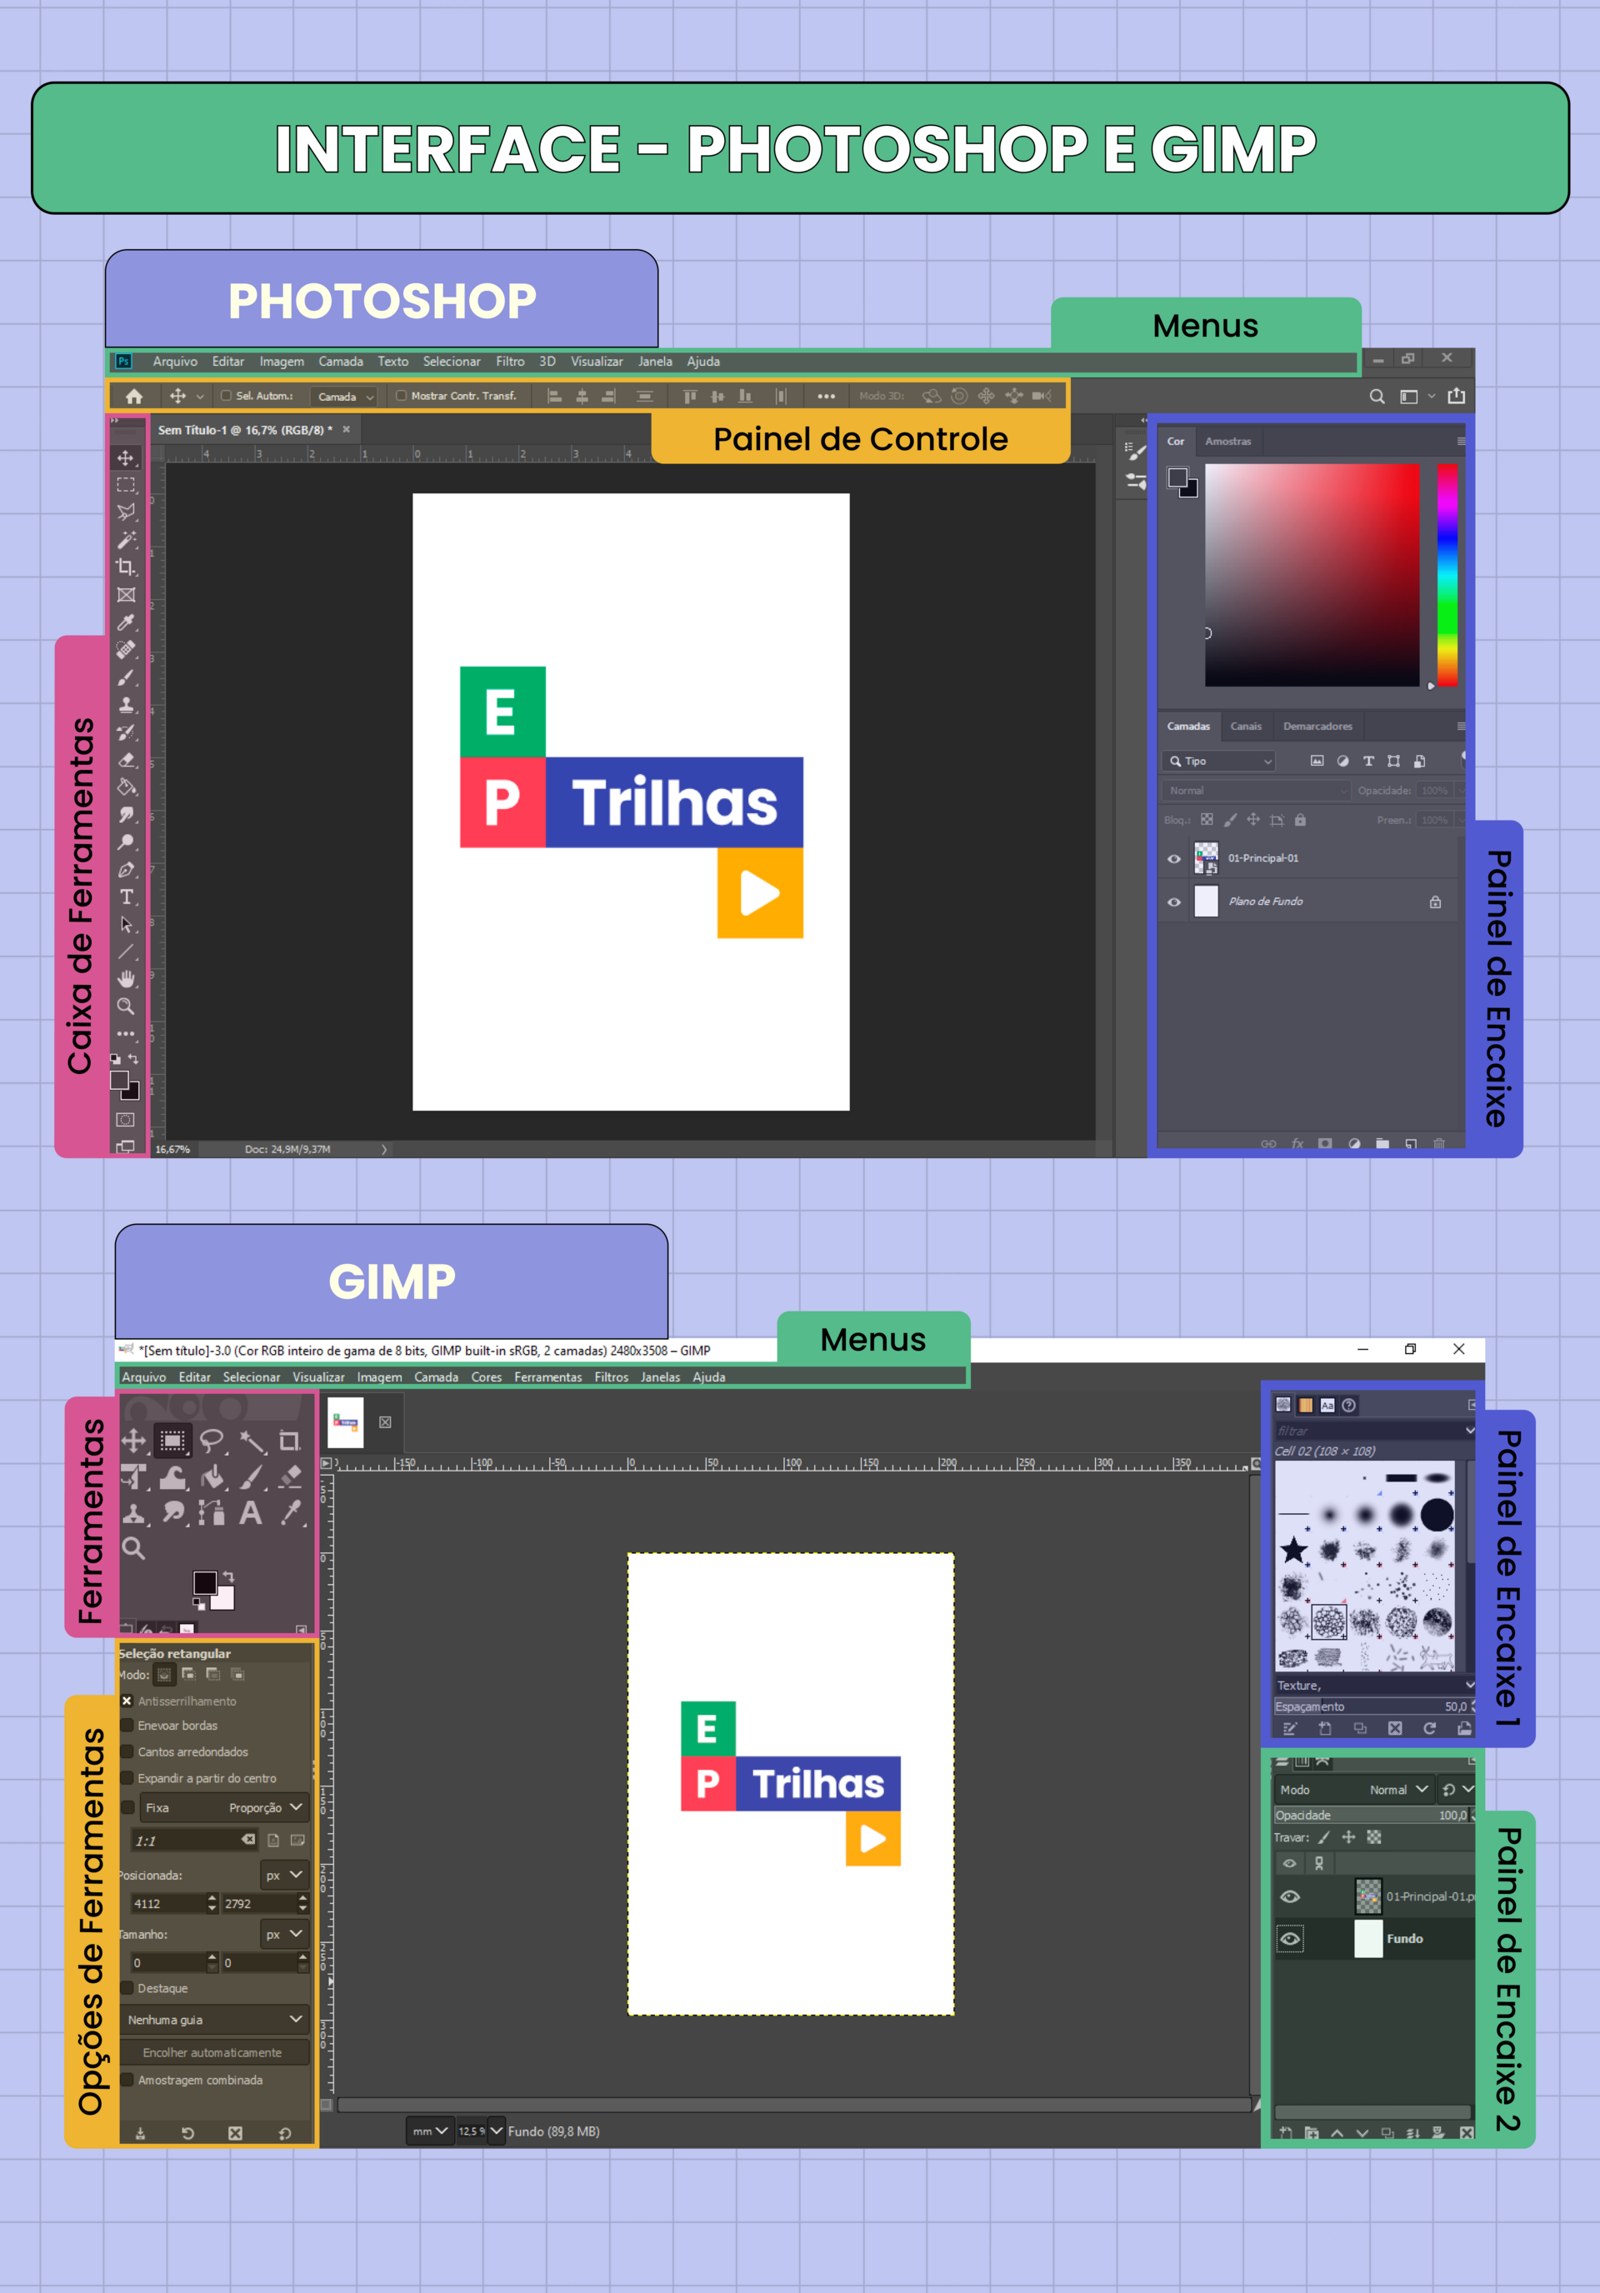Image resolution: width=1600 pixels, height=2293 pixels.
Task: Switch to the Canais tab in Photoshop
Action: (1246, 726)
